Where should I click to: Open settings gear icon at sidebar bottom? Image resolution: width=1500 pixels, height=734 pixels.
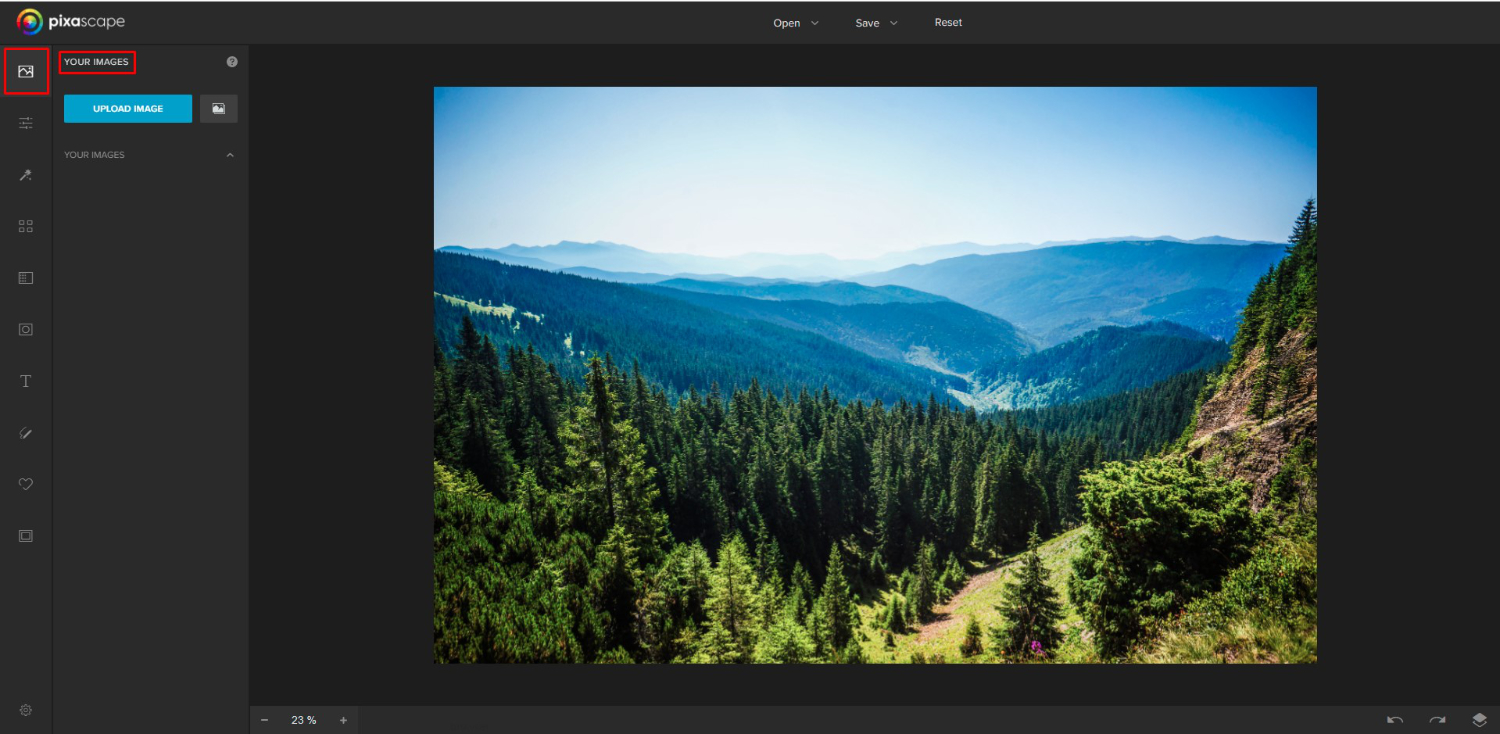pos(26,710)
